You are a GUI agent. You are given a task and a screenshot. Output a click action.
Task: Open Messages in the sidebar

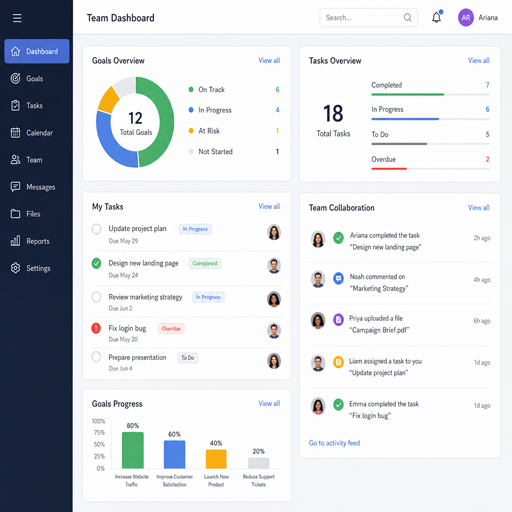pos(37,187)
